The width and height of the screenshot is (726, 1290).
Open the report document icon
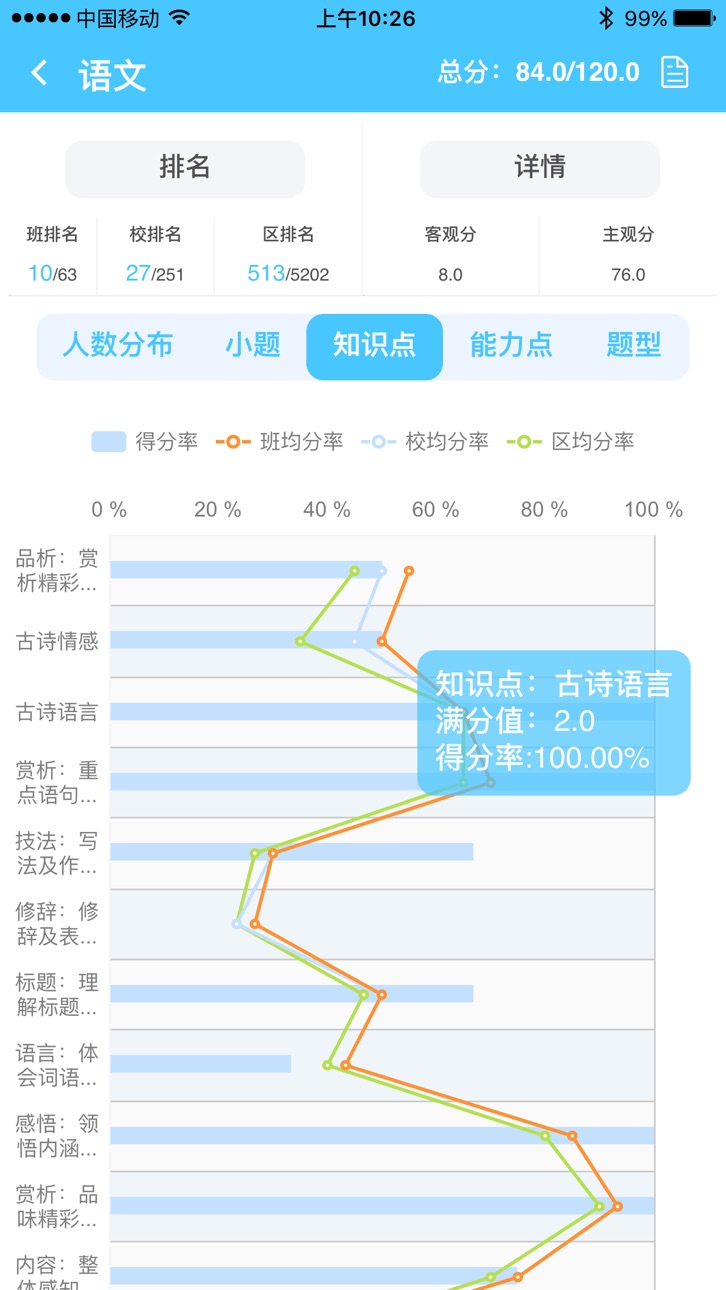click(x=675, y=72)
